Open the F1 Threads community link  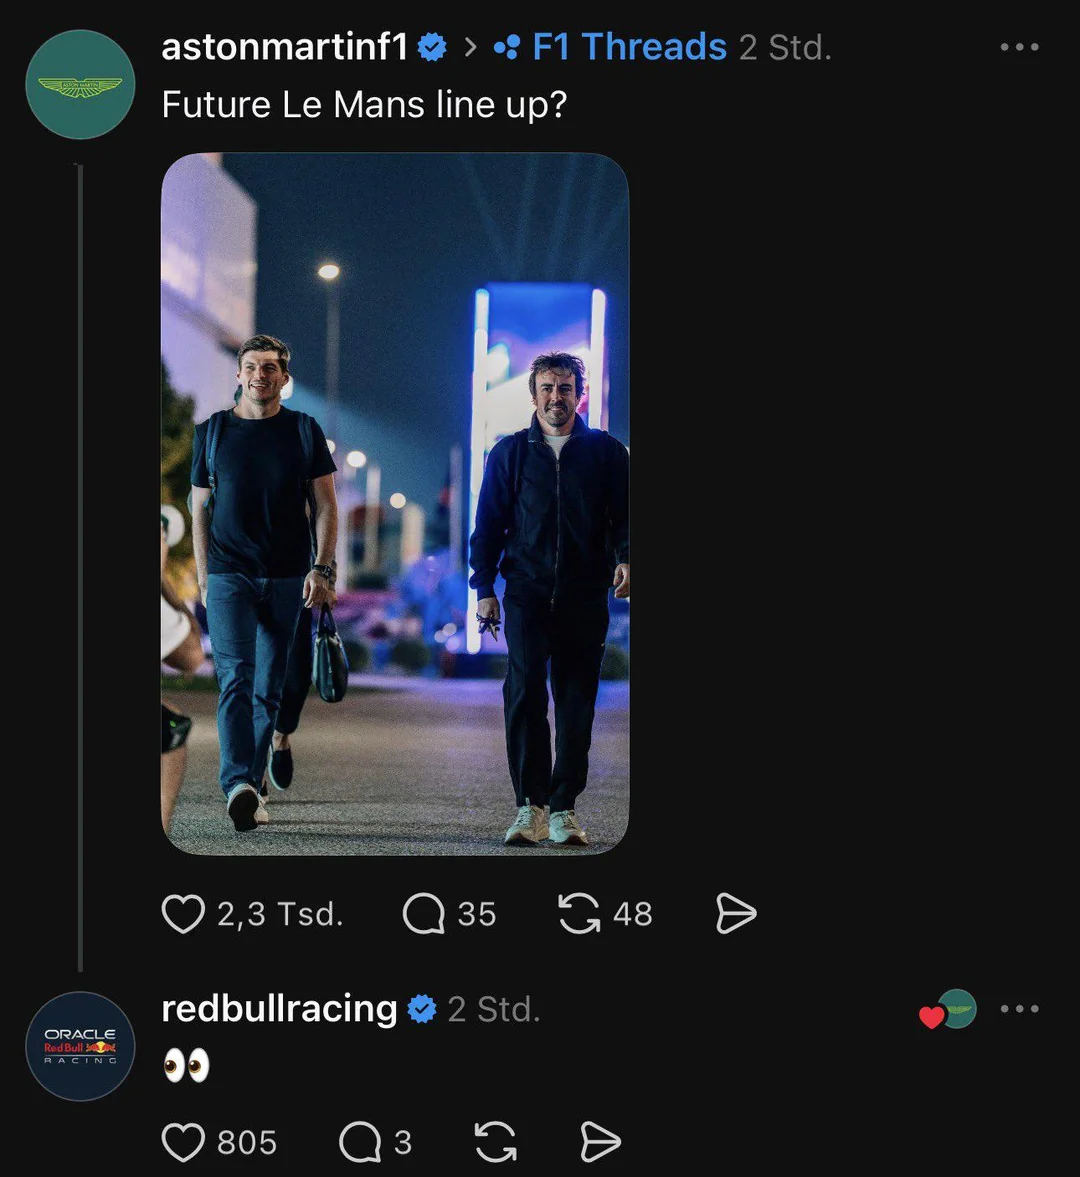pos(629,47)
